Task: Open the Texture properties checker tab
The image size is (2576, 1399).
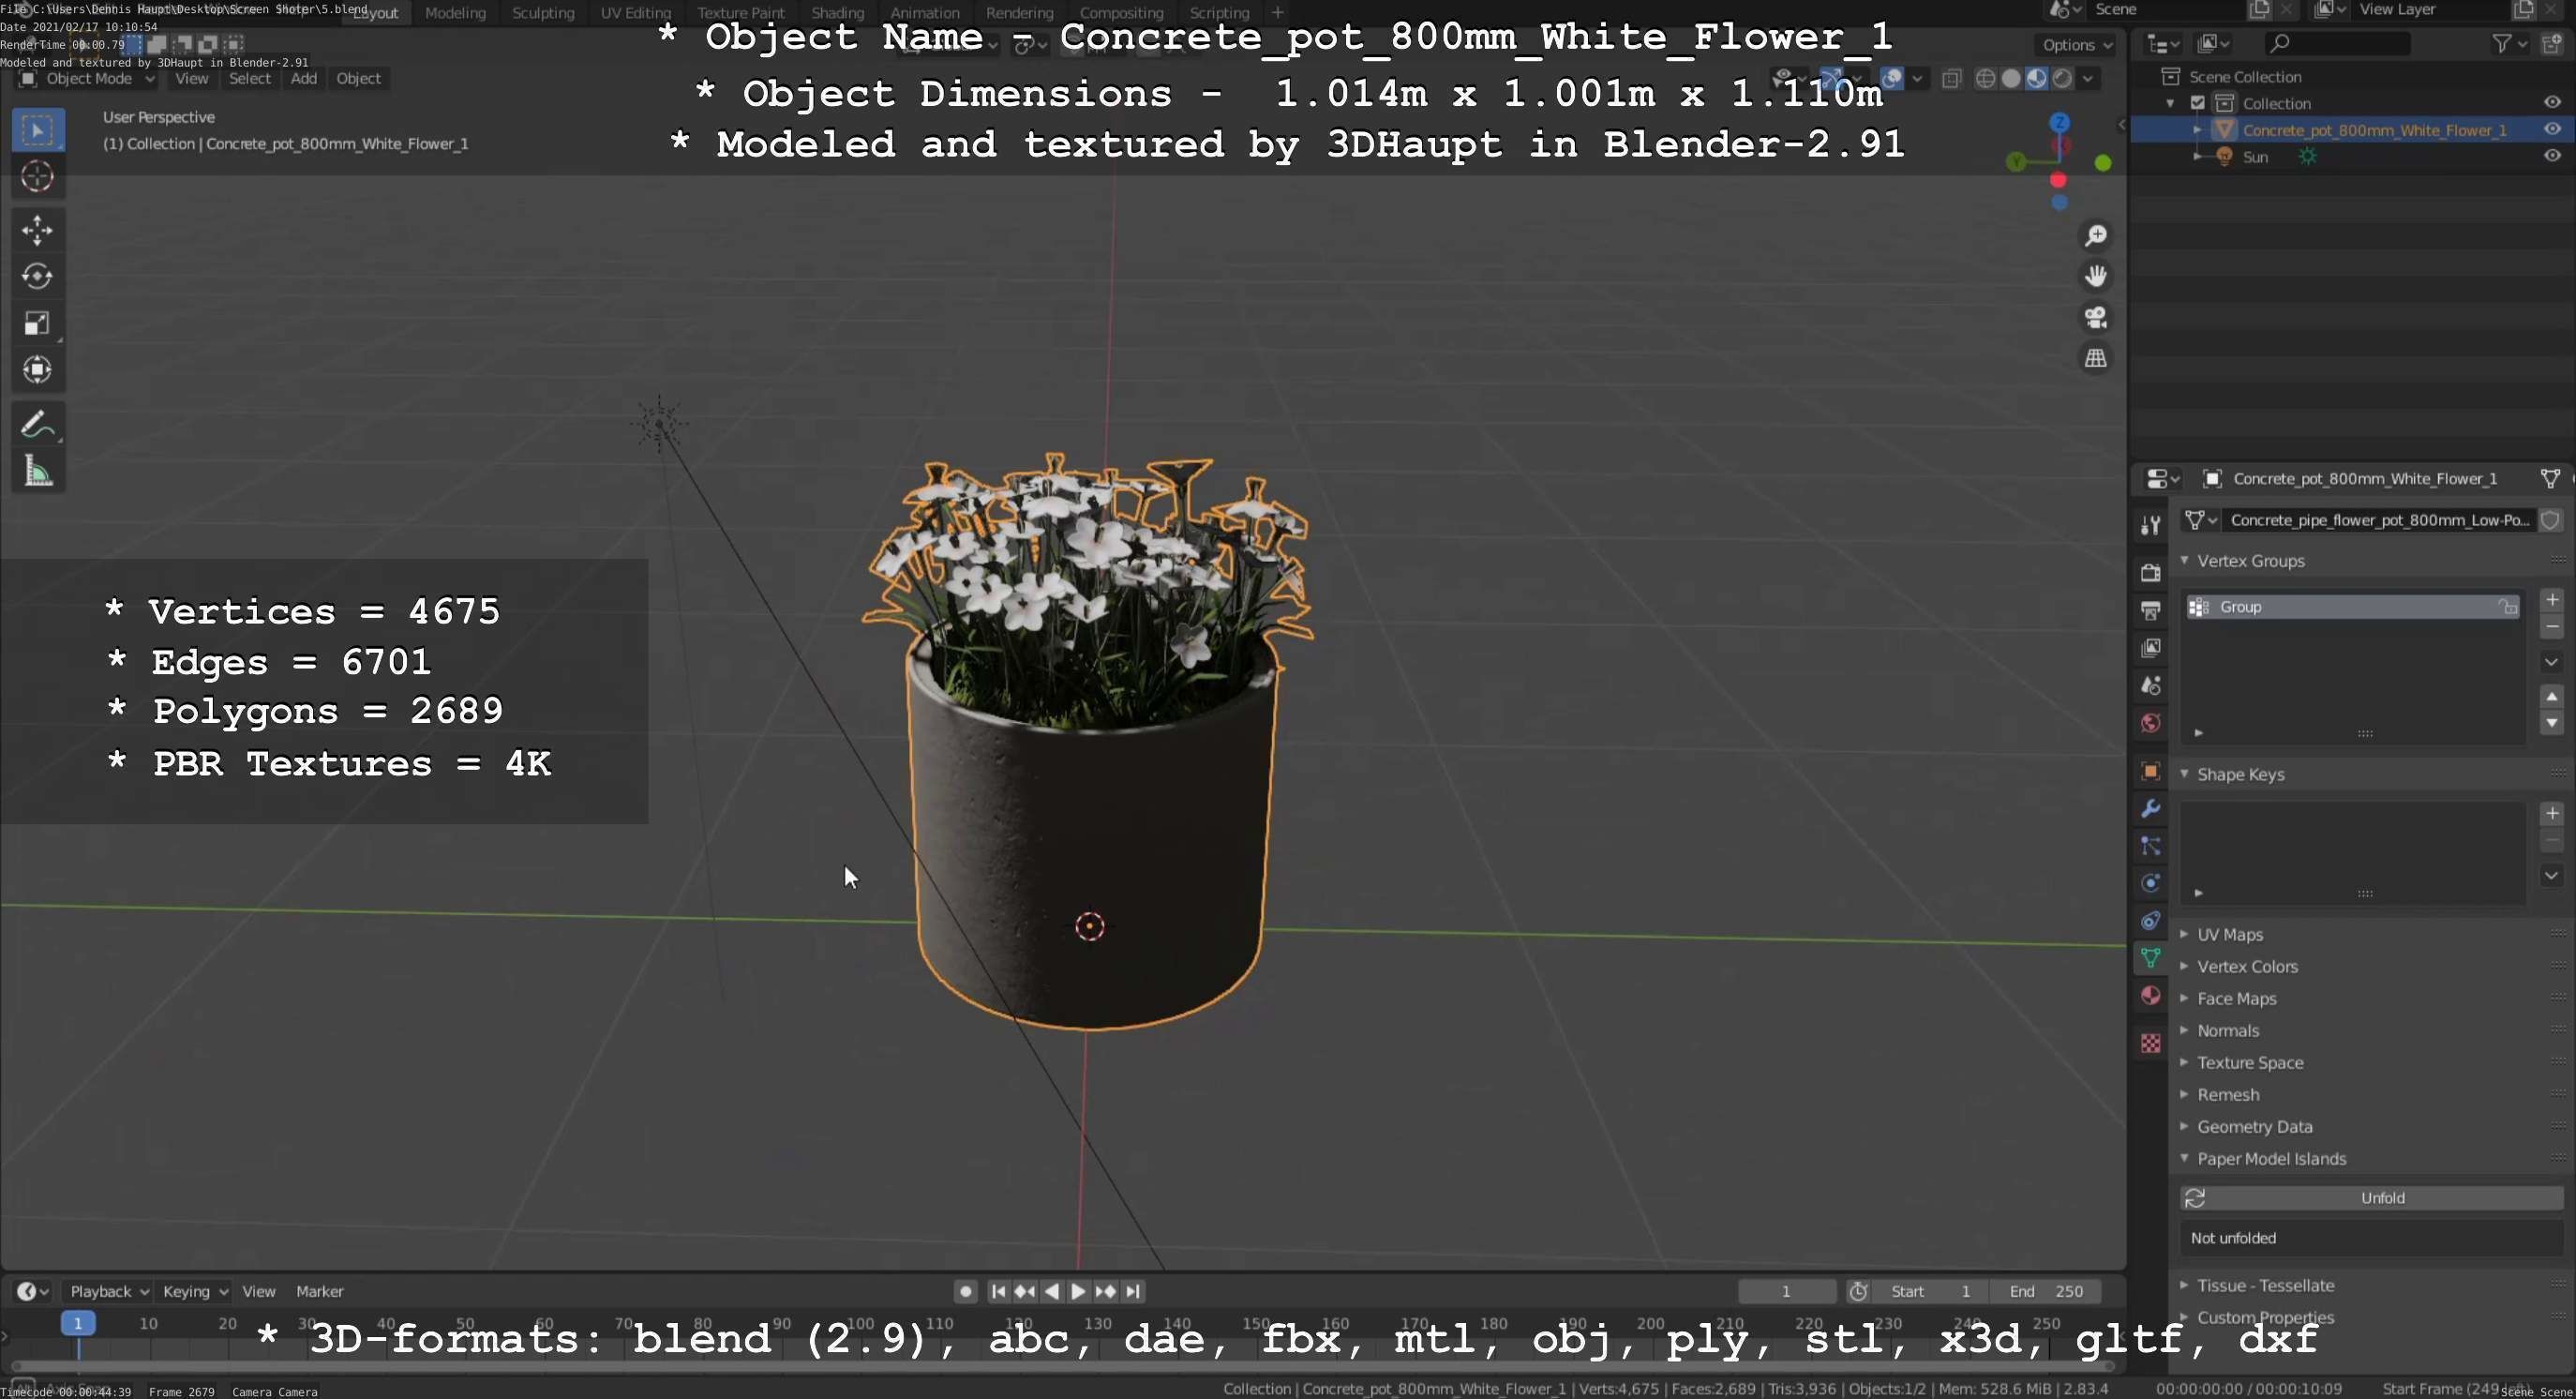Action: 2150,1043
